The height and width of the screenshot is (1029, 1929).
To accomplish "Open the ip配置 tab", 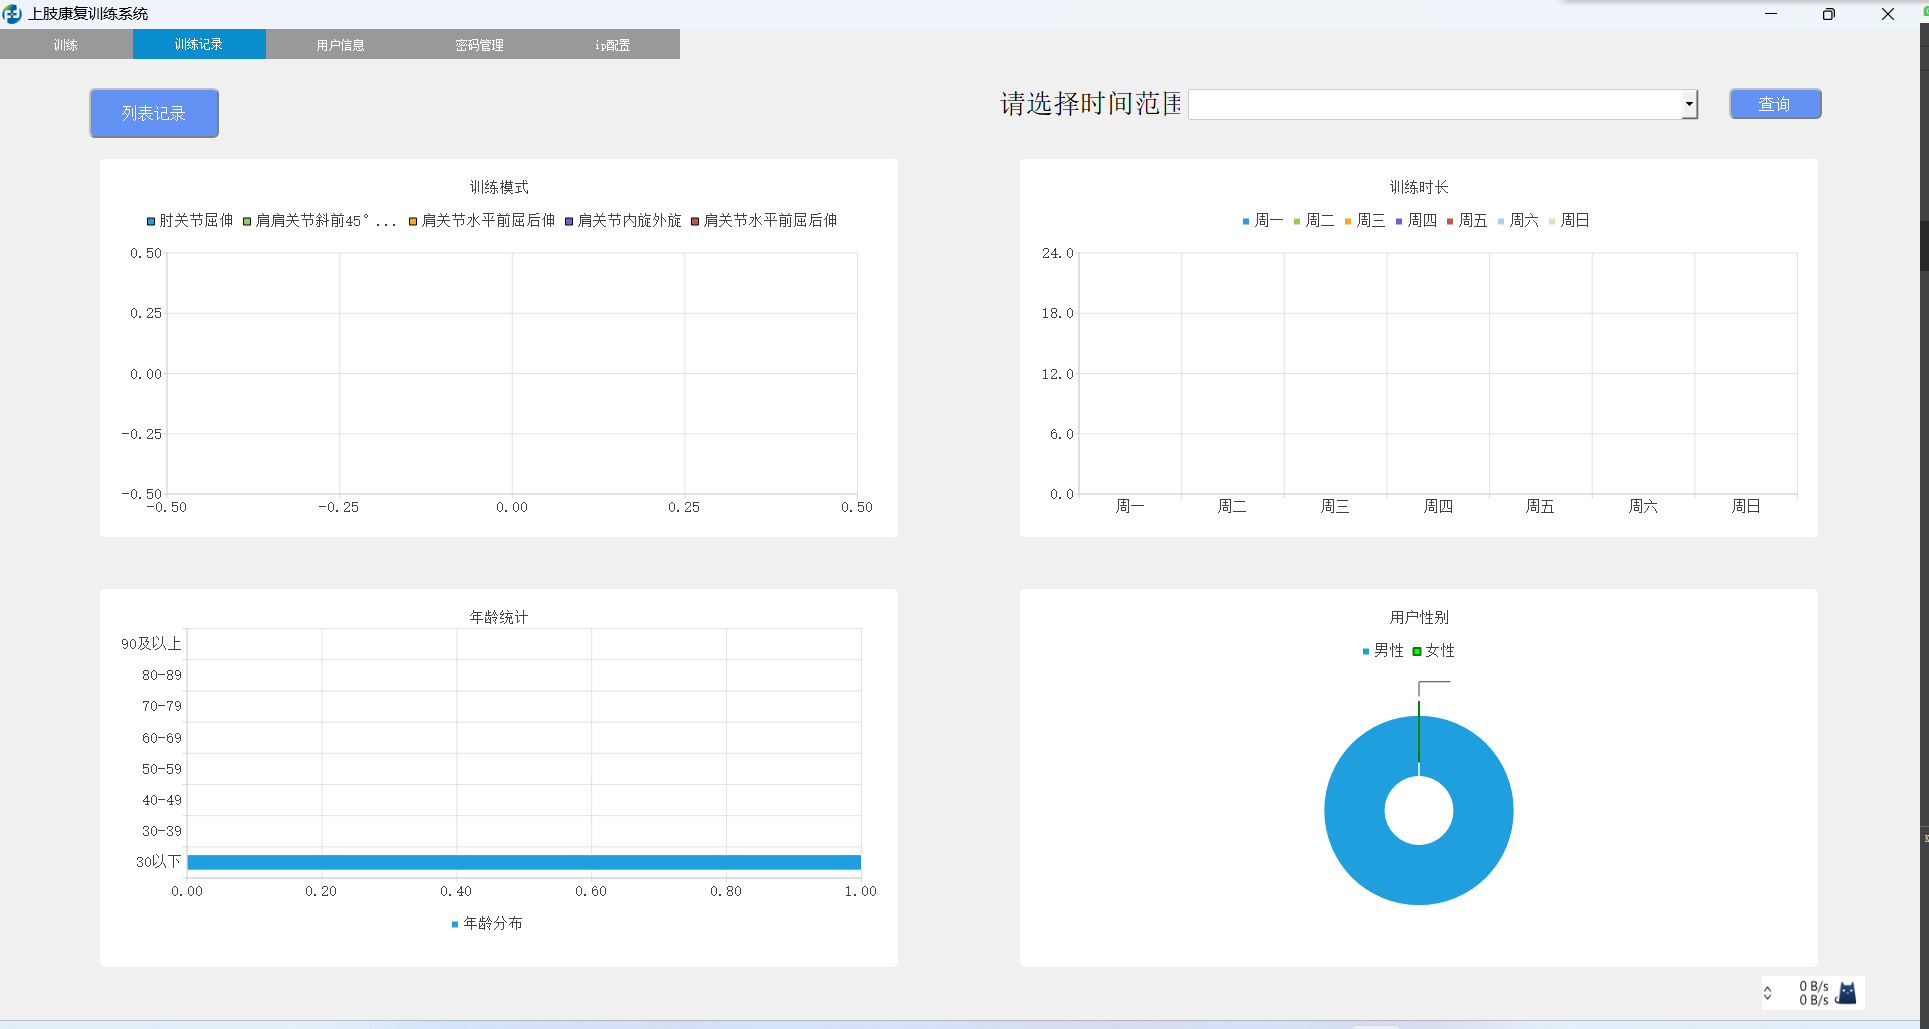I will coord(612,44).
